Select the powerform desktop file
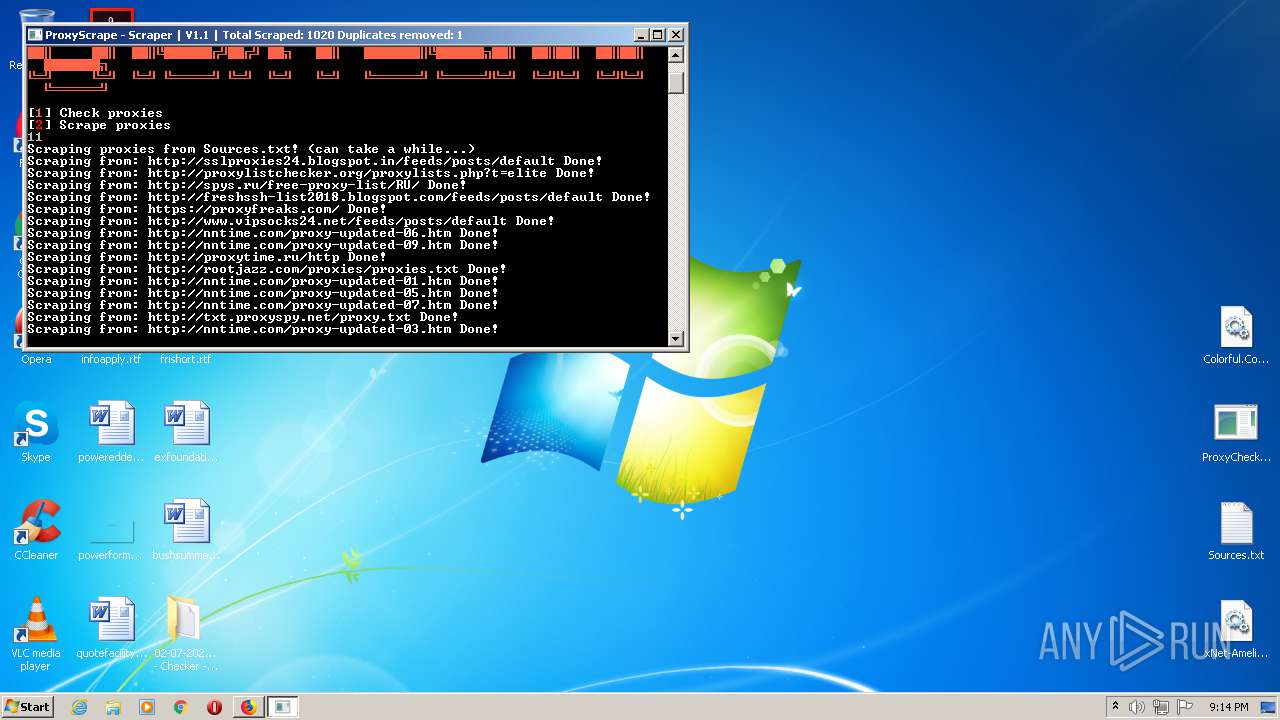Screen dimensions: 1280x720 tap(111, 530)
